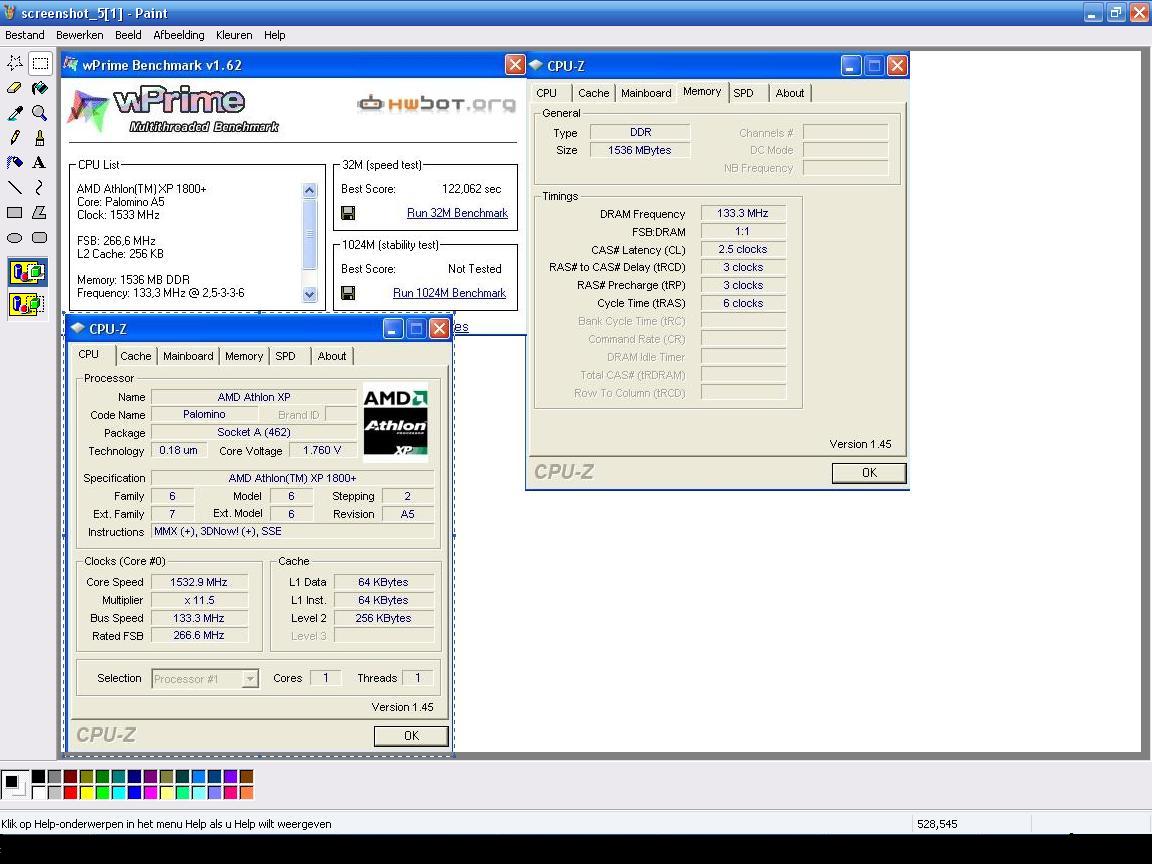Choose the Airbrush spray tool
The image size is (1152, 864).
[x=15, y=162]
